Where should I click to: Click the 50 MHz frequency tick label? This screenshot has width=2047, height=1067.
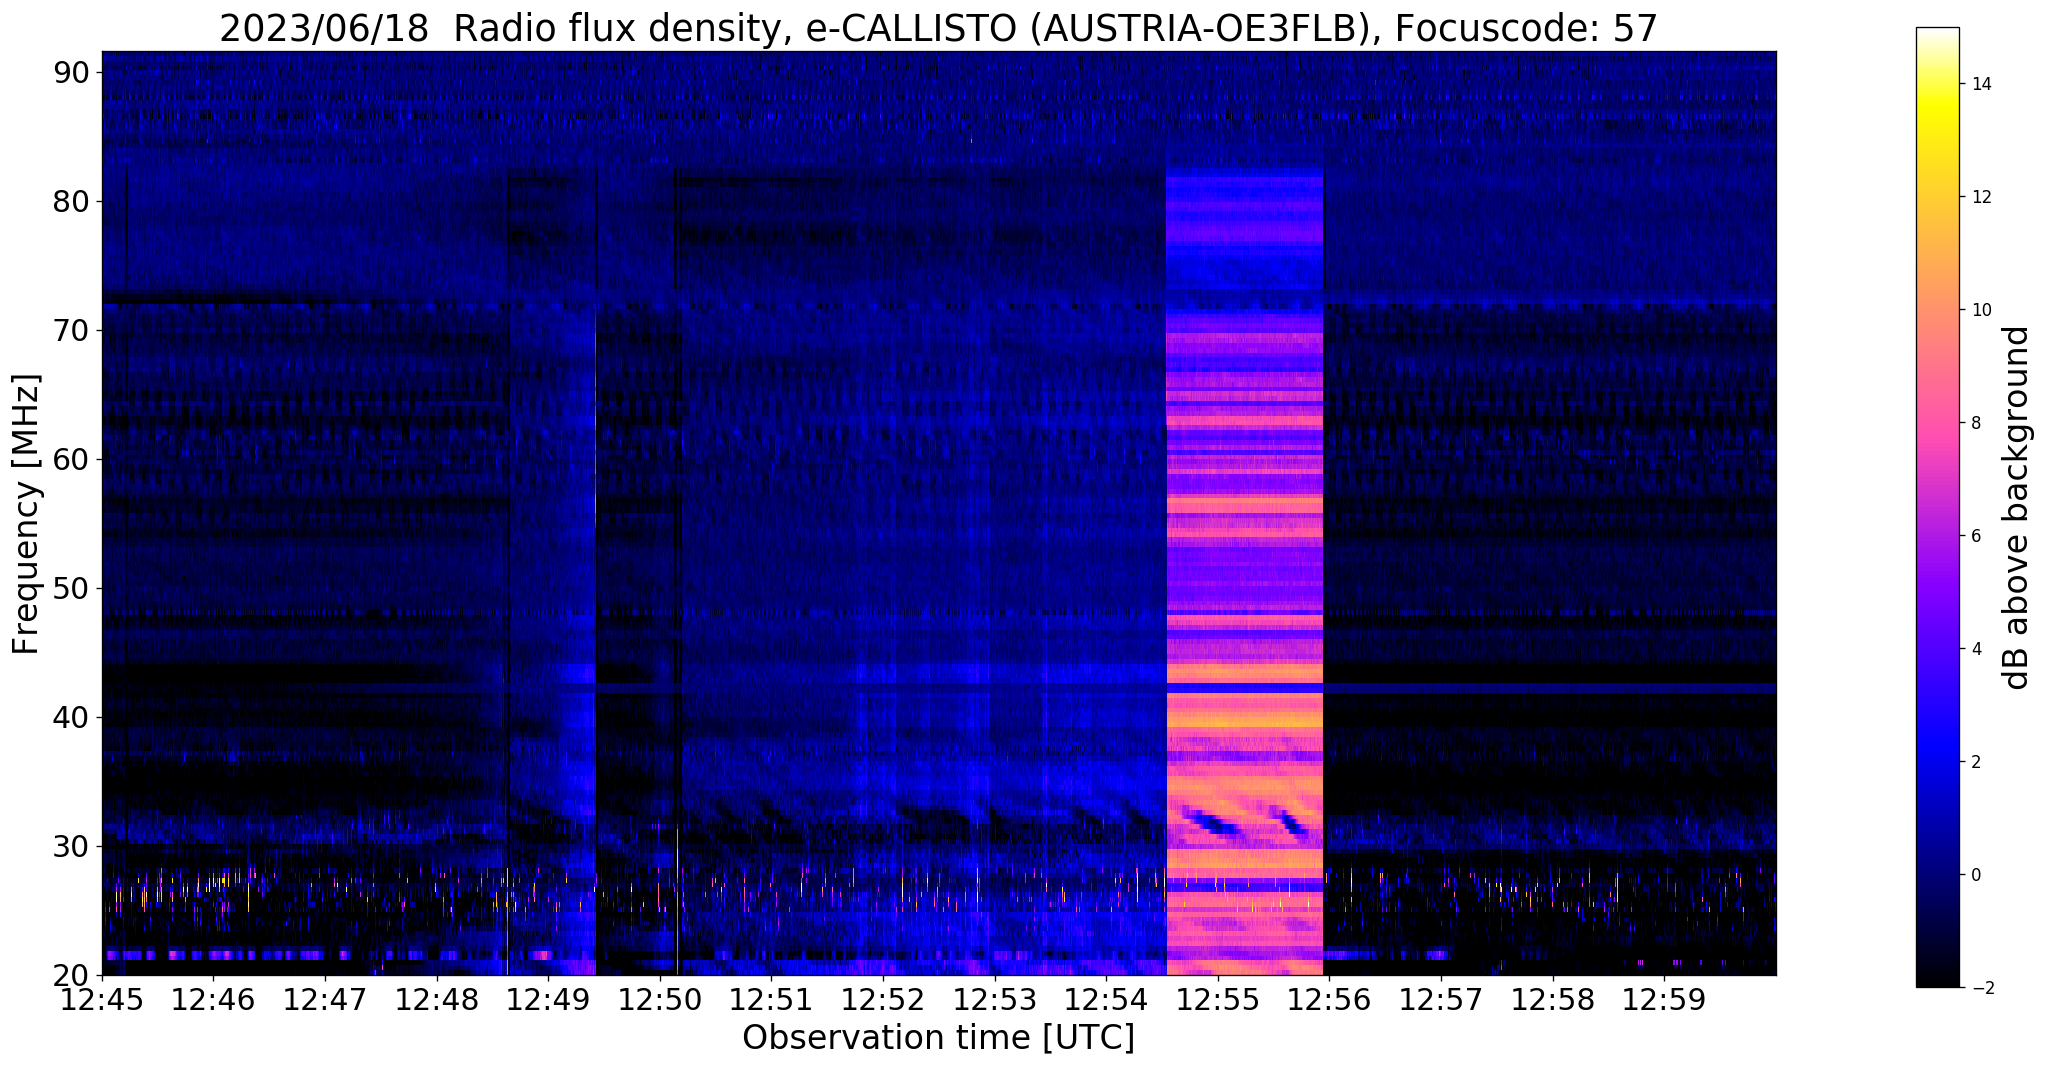tap(72, 588)
